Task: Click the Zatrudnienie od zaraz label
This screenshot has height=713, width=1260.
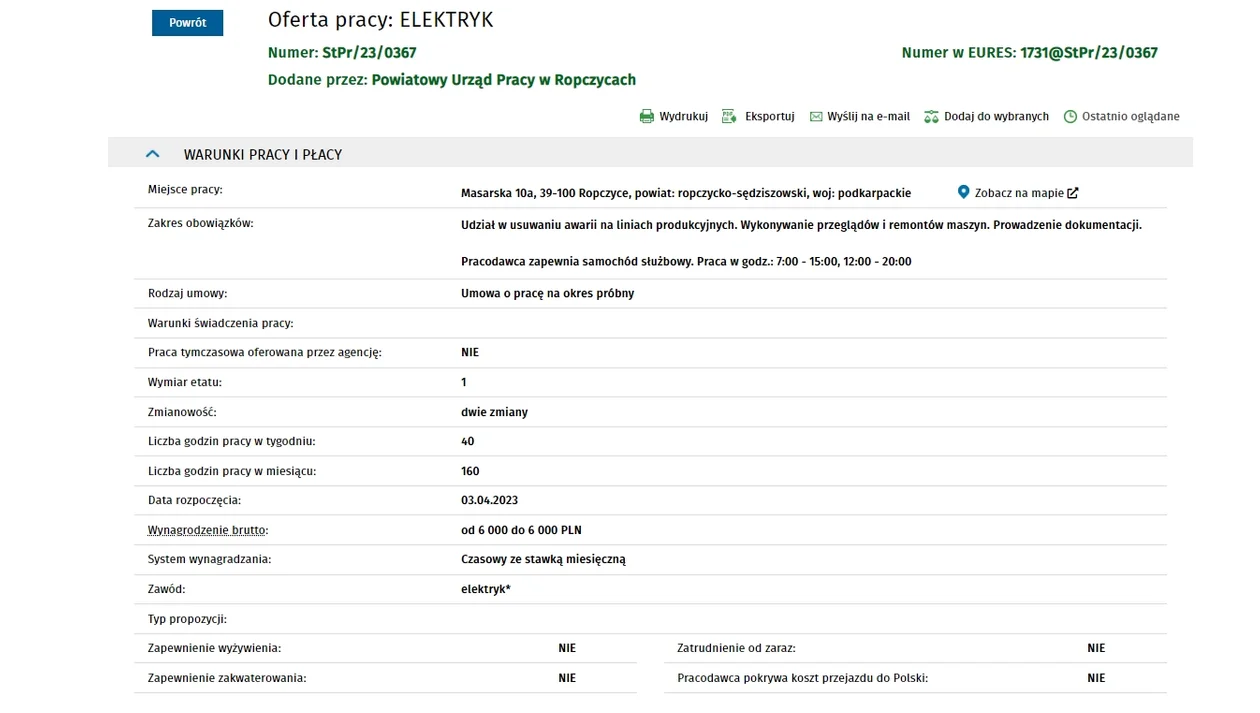Action: coord(737,648)
